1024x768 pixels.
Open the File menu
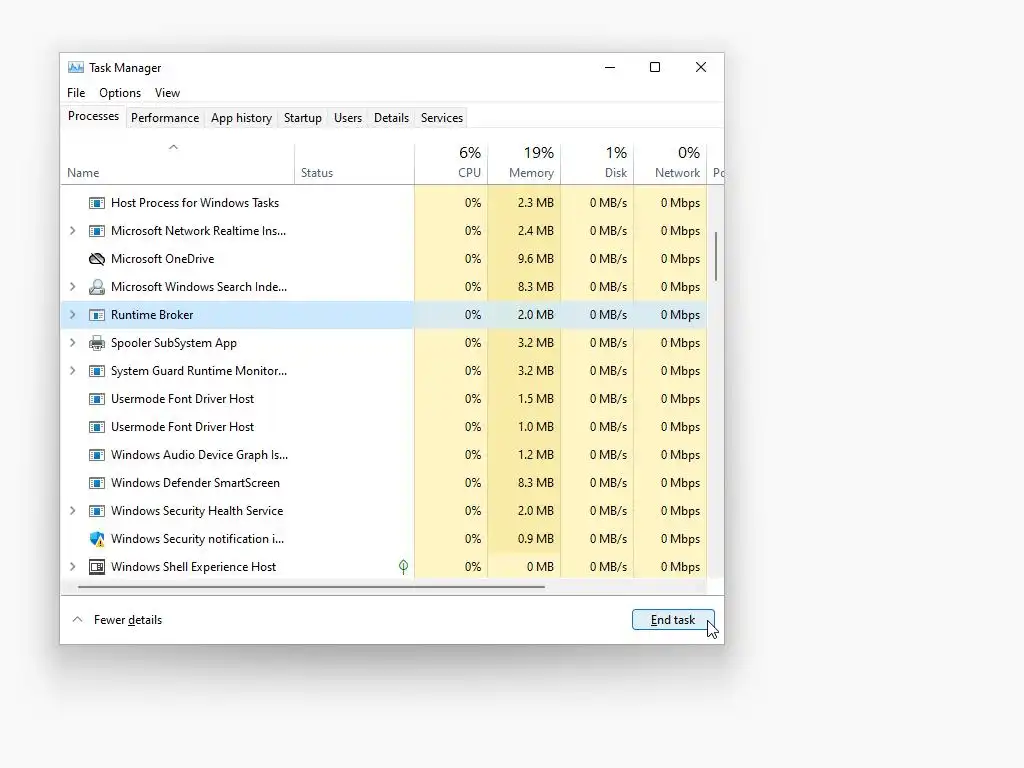[x=76, y=93]
